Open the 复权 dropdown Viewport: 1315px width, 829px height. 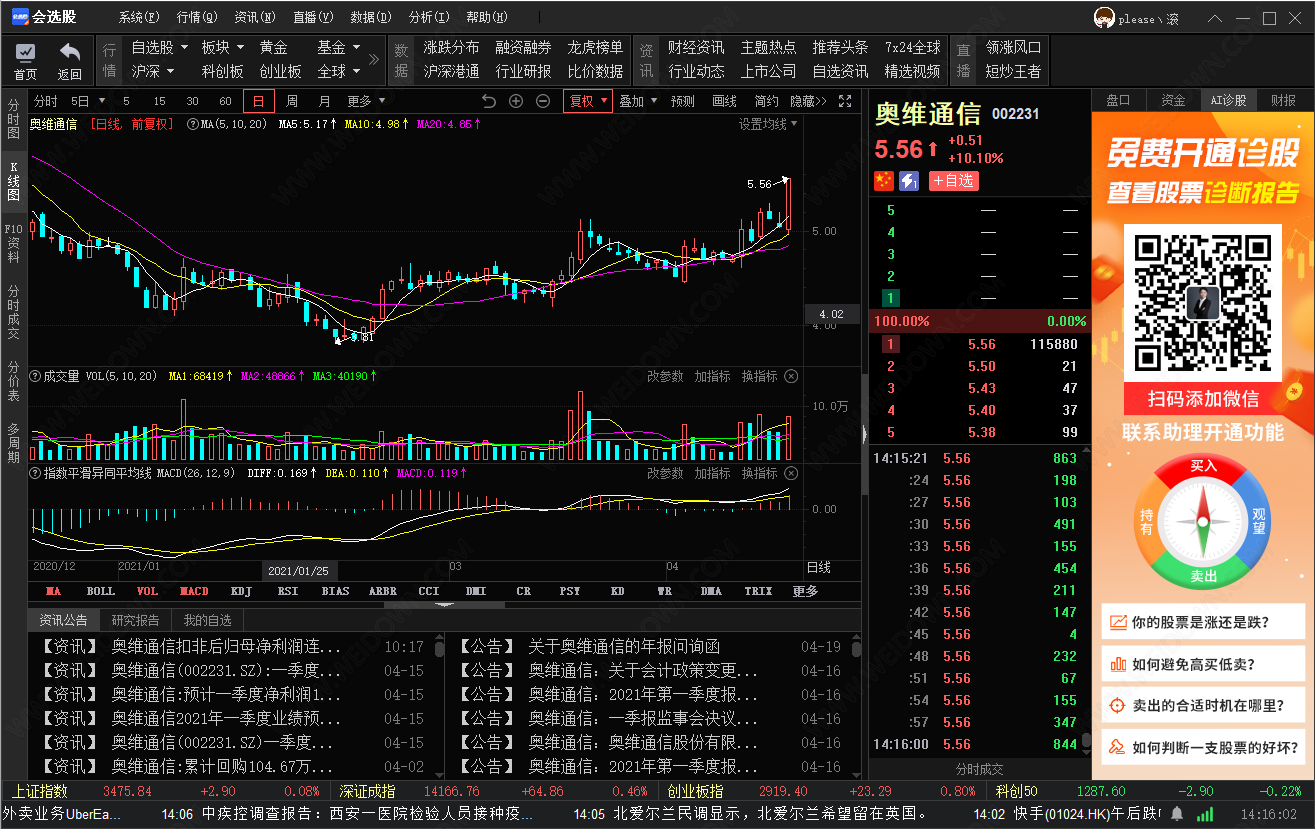588,101
